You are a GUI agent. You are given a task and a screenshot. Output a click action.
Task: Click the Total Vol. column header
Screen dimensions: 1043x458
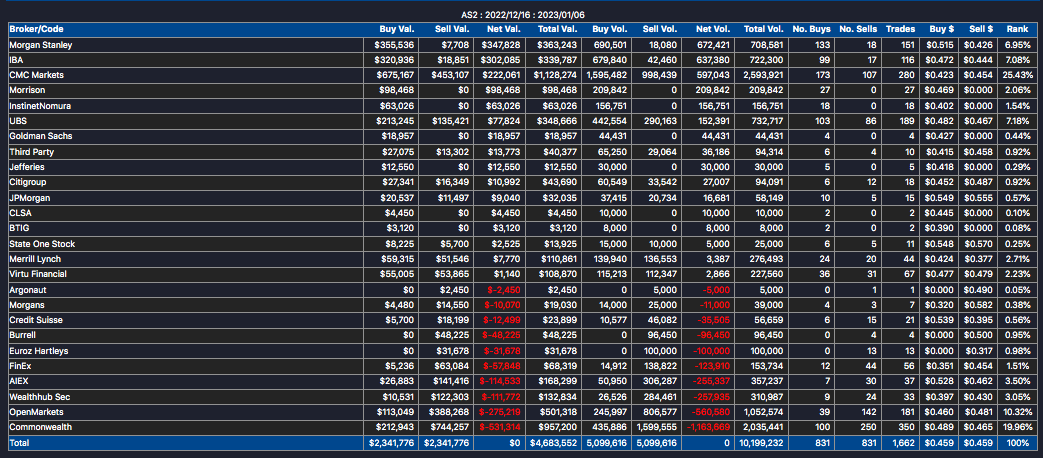(x=764, y=30)
